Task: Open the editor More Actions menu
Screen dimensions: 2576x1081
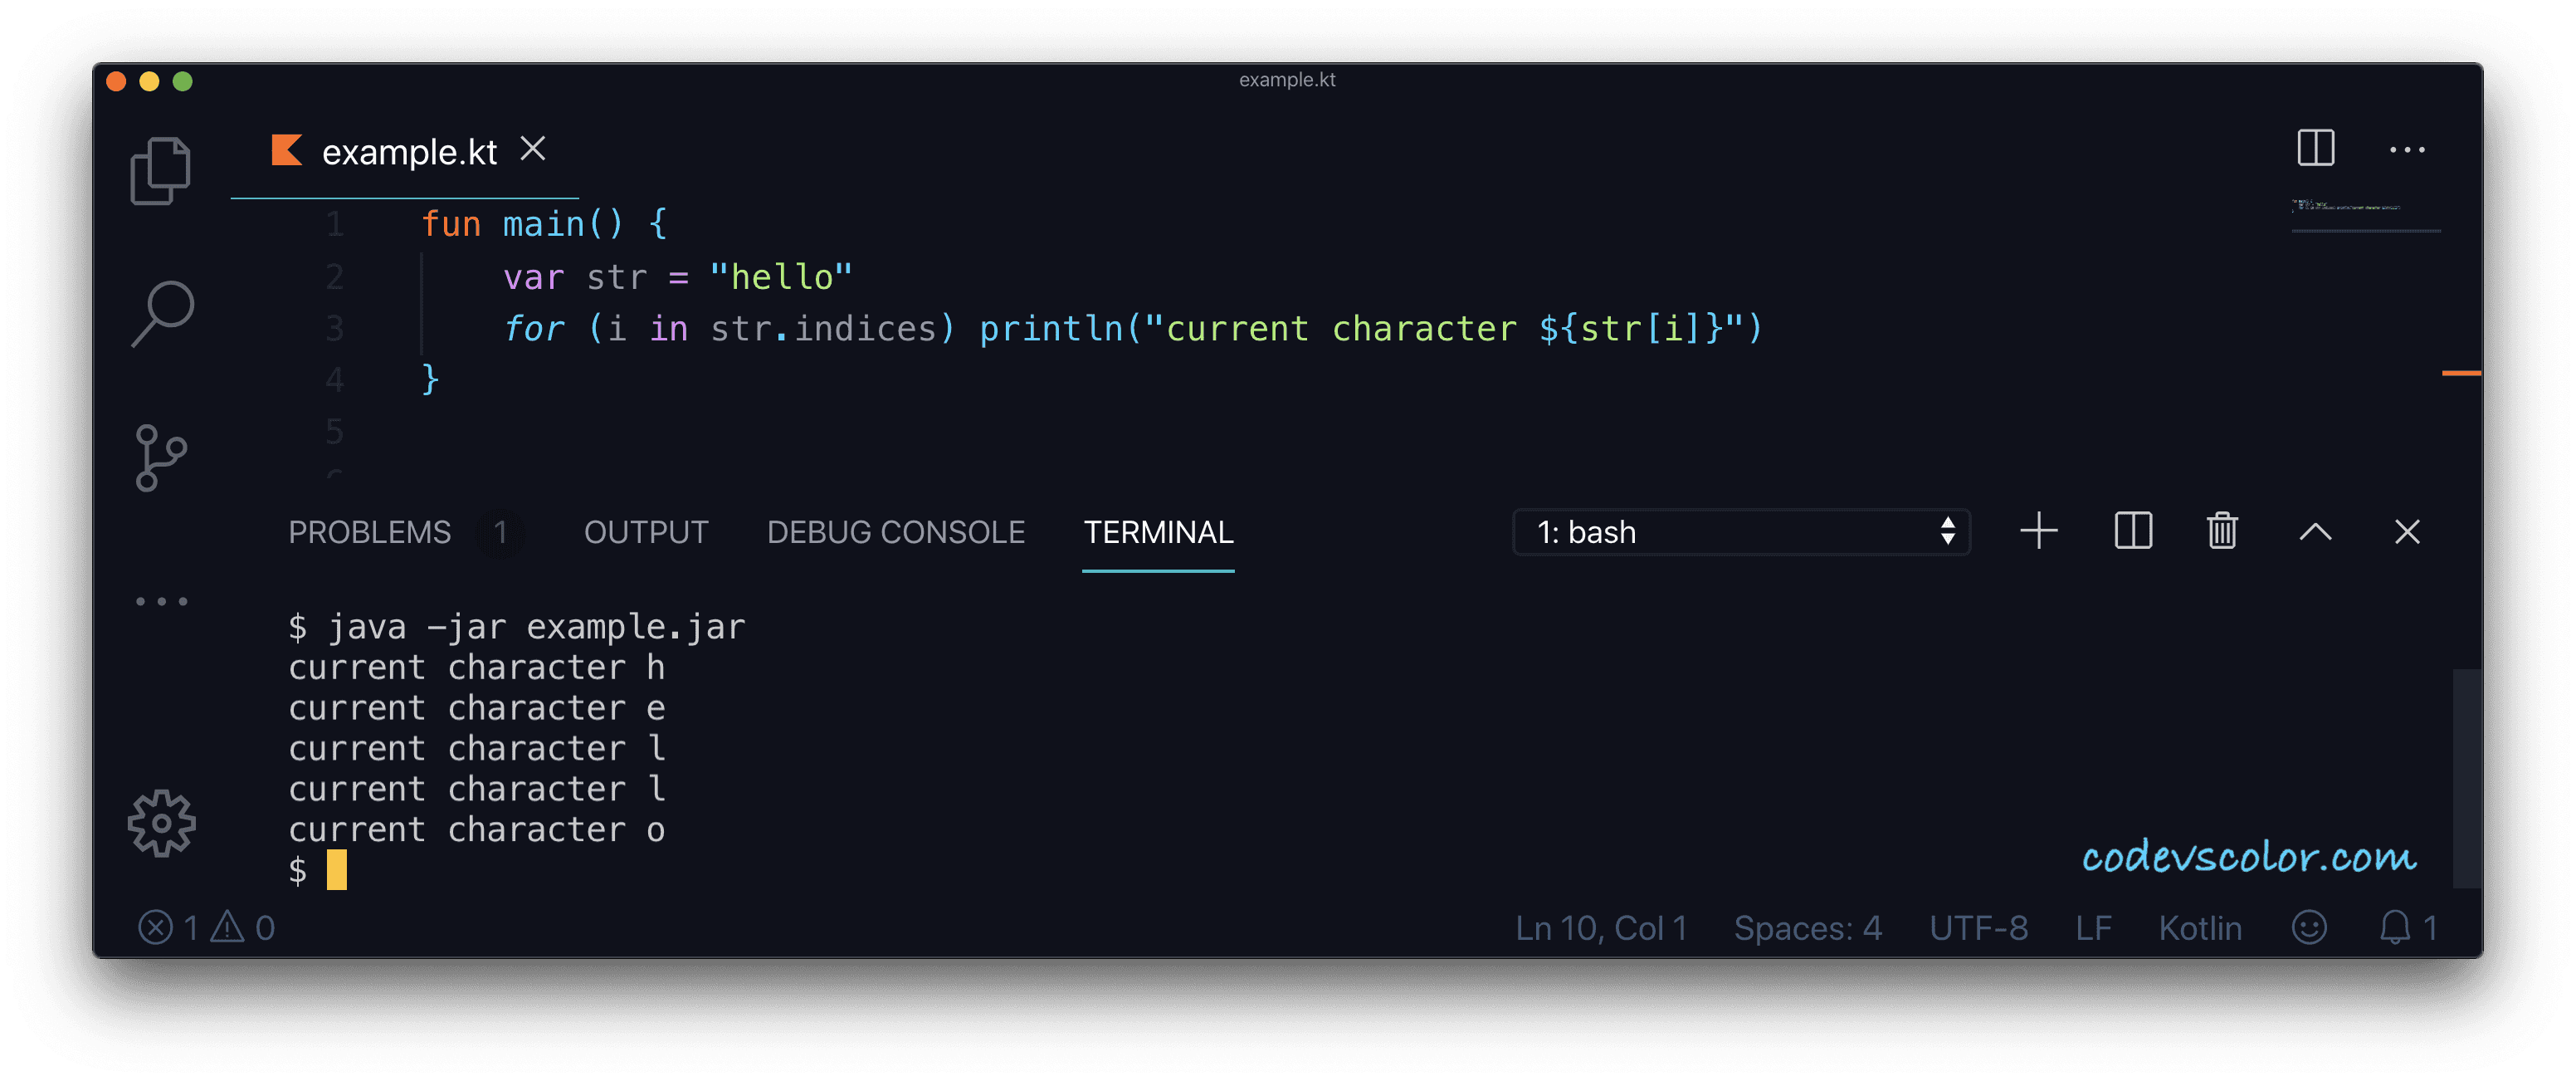Action: pos(2406,150)
